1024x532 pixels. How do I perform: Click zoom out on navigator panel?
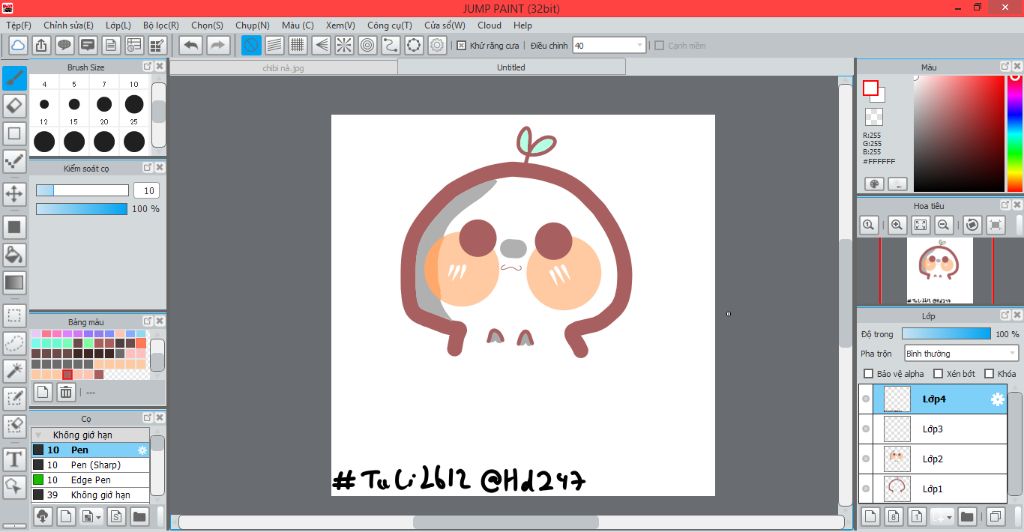943,225
